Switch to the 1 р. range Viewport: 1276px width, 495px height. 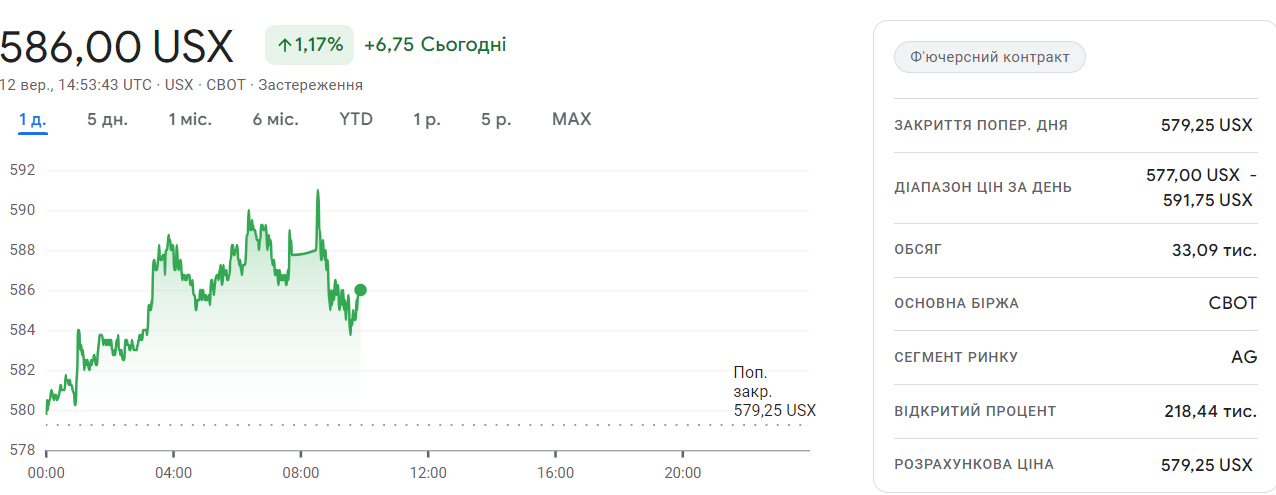click(427, 120)
